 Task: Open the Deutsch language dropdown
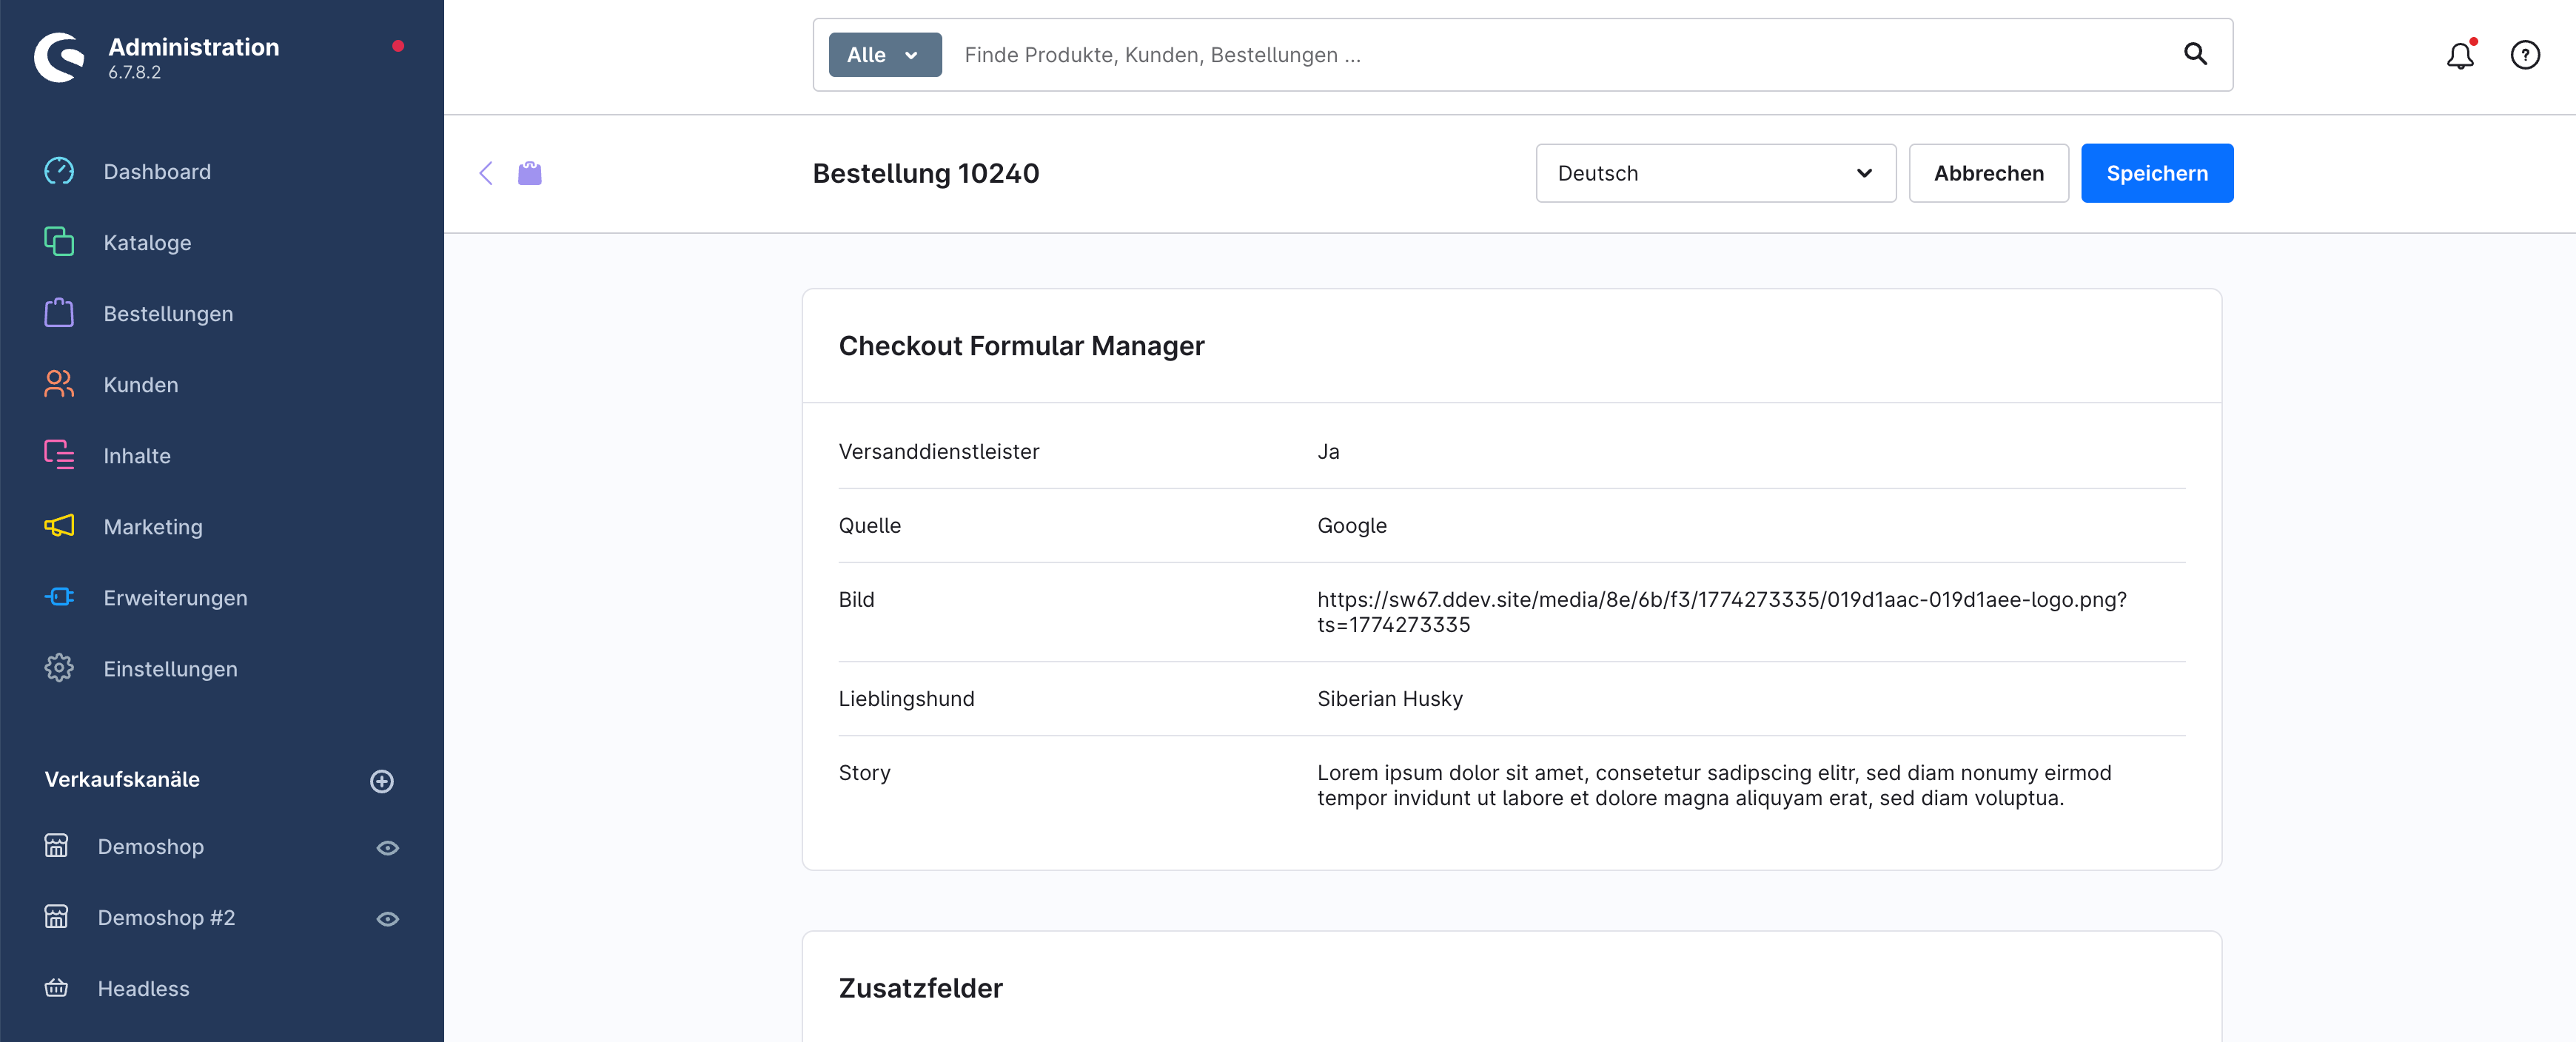(x=1714, y=173)
